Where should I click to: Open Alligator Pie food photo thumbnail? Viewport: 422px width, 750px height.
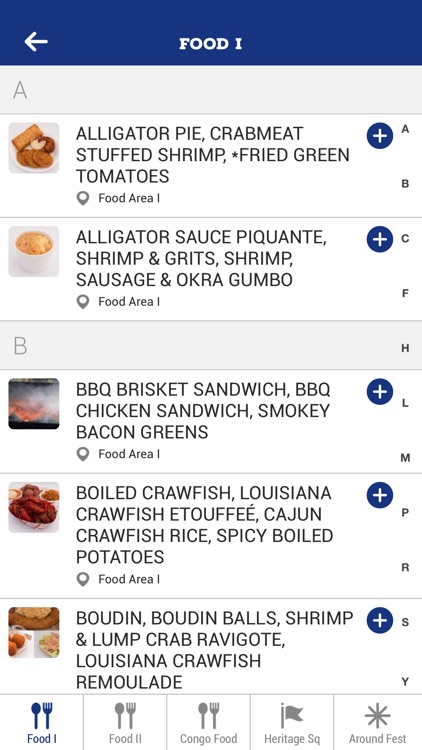34,148
